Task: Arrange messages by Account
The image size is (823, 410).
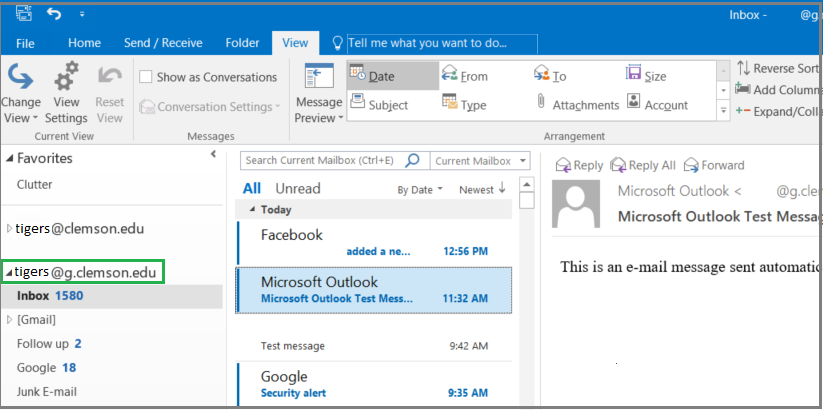Action: [x=658, y=105]
